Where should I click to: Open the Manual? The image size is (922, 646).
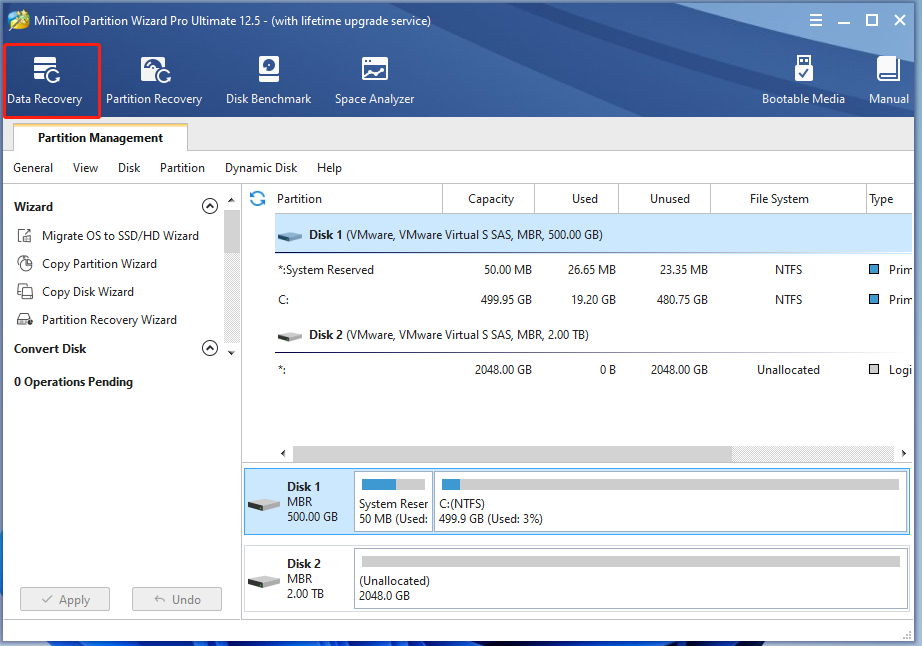888,81
